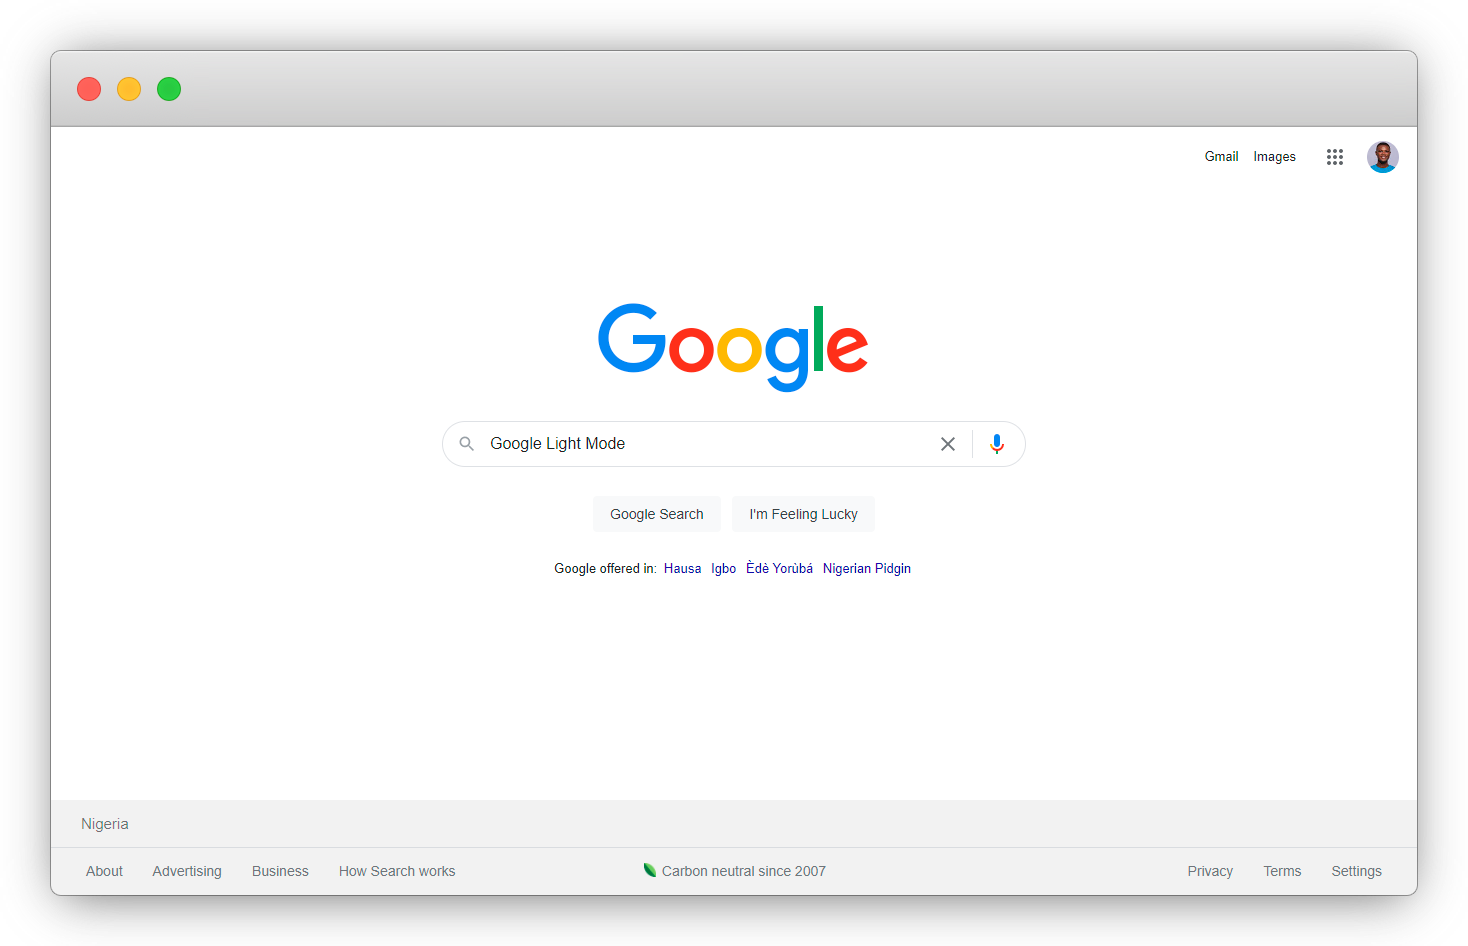Click the Nigeria location text in footer
Image resolution: width=1468 pixels, height=946 pixels.
pyautogui.click(x=105, y=824)
